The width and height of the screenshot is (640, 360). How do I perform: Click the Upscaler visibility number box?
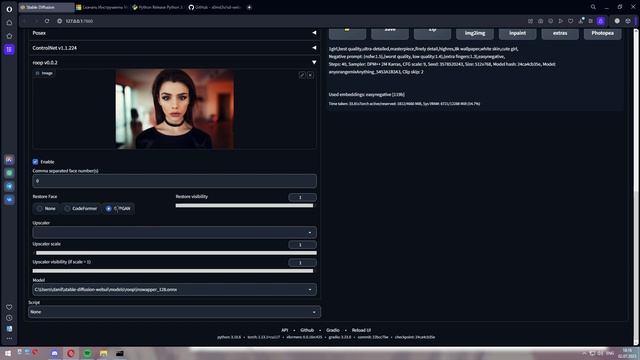point(302,263)
